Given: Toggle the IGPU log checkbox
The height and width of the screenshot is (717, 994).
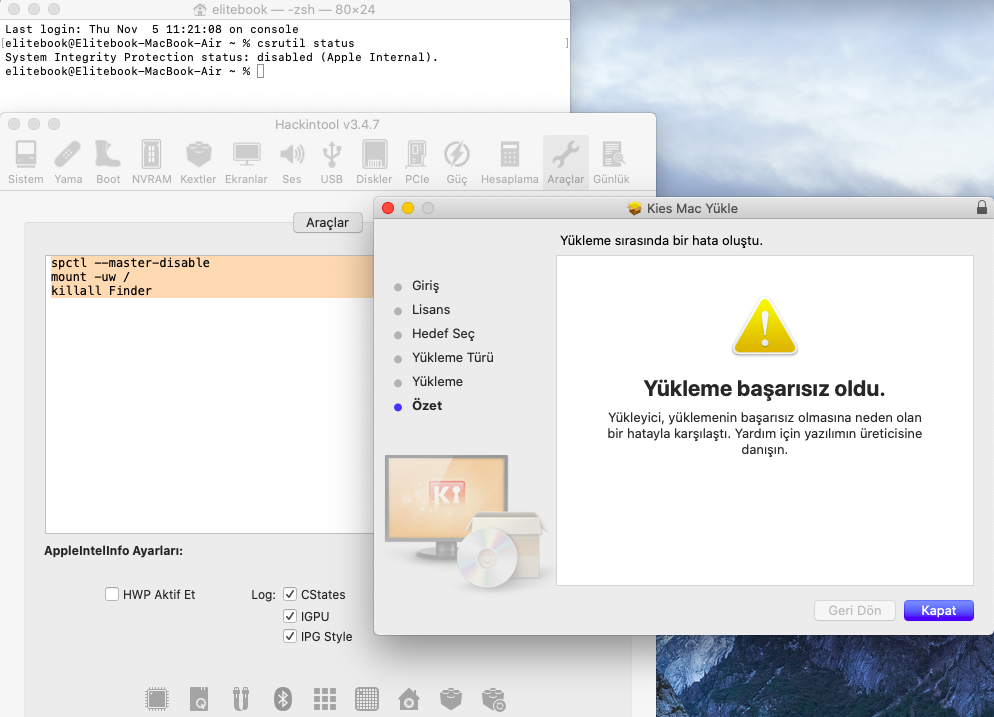Looking at the screenshot, I should click(x=290, y=616).
